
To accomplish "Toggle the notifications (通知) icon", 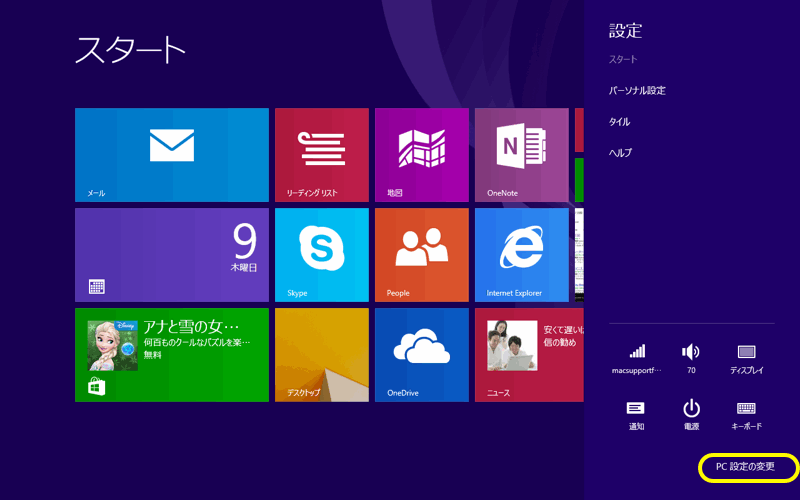I will (637, 413).
